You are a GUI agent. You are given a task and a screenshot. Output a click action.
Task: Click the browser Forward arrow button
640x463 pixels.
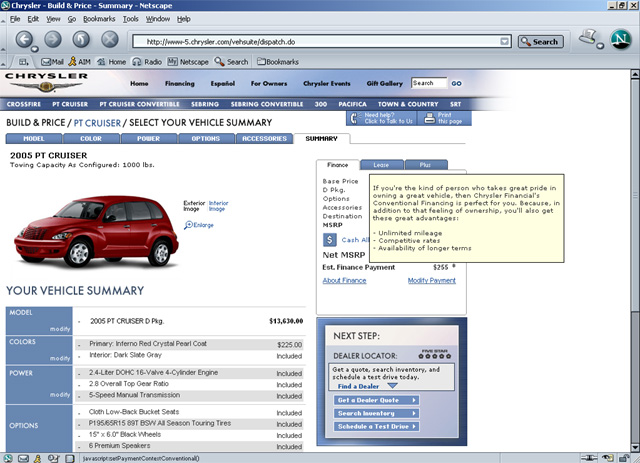[x=53, y=40]
